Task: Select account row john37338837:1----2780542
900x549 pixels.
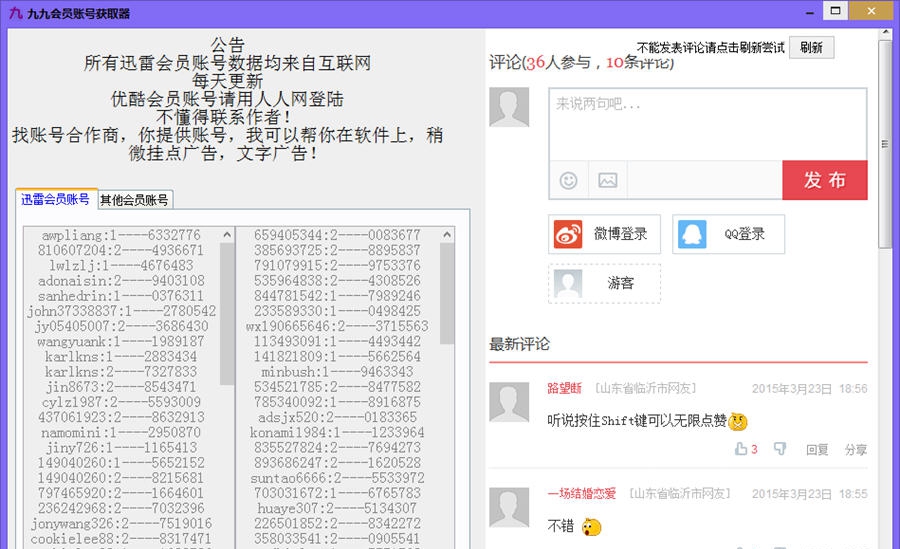Action: pyautogui.click(x=121, y=311)
